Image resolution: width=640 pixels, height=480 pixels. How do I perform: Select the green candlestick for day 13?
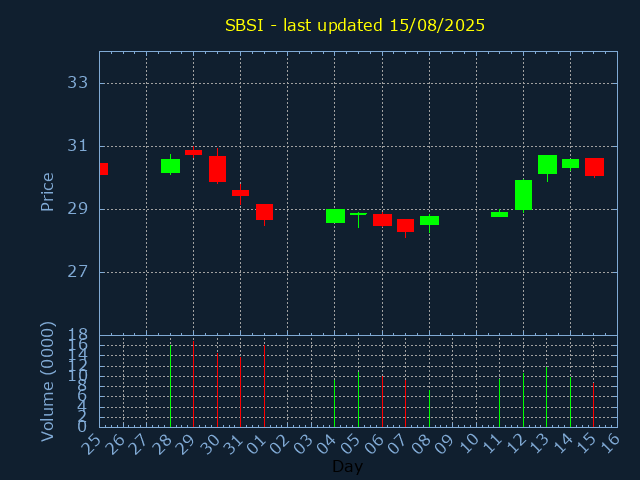point(547,164)
